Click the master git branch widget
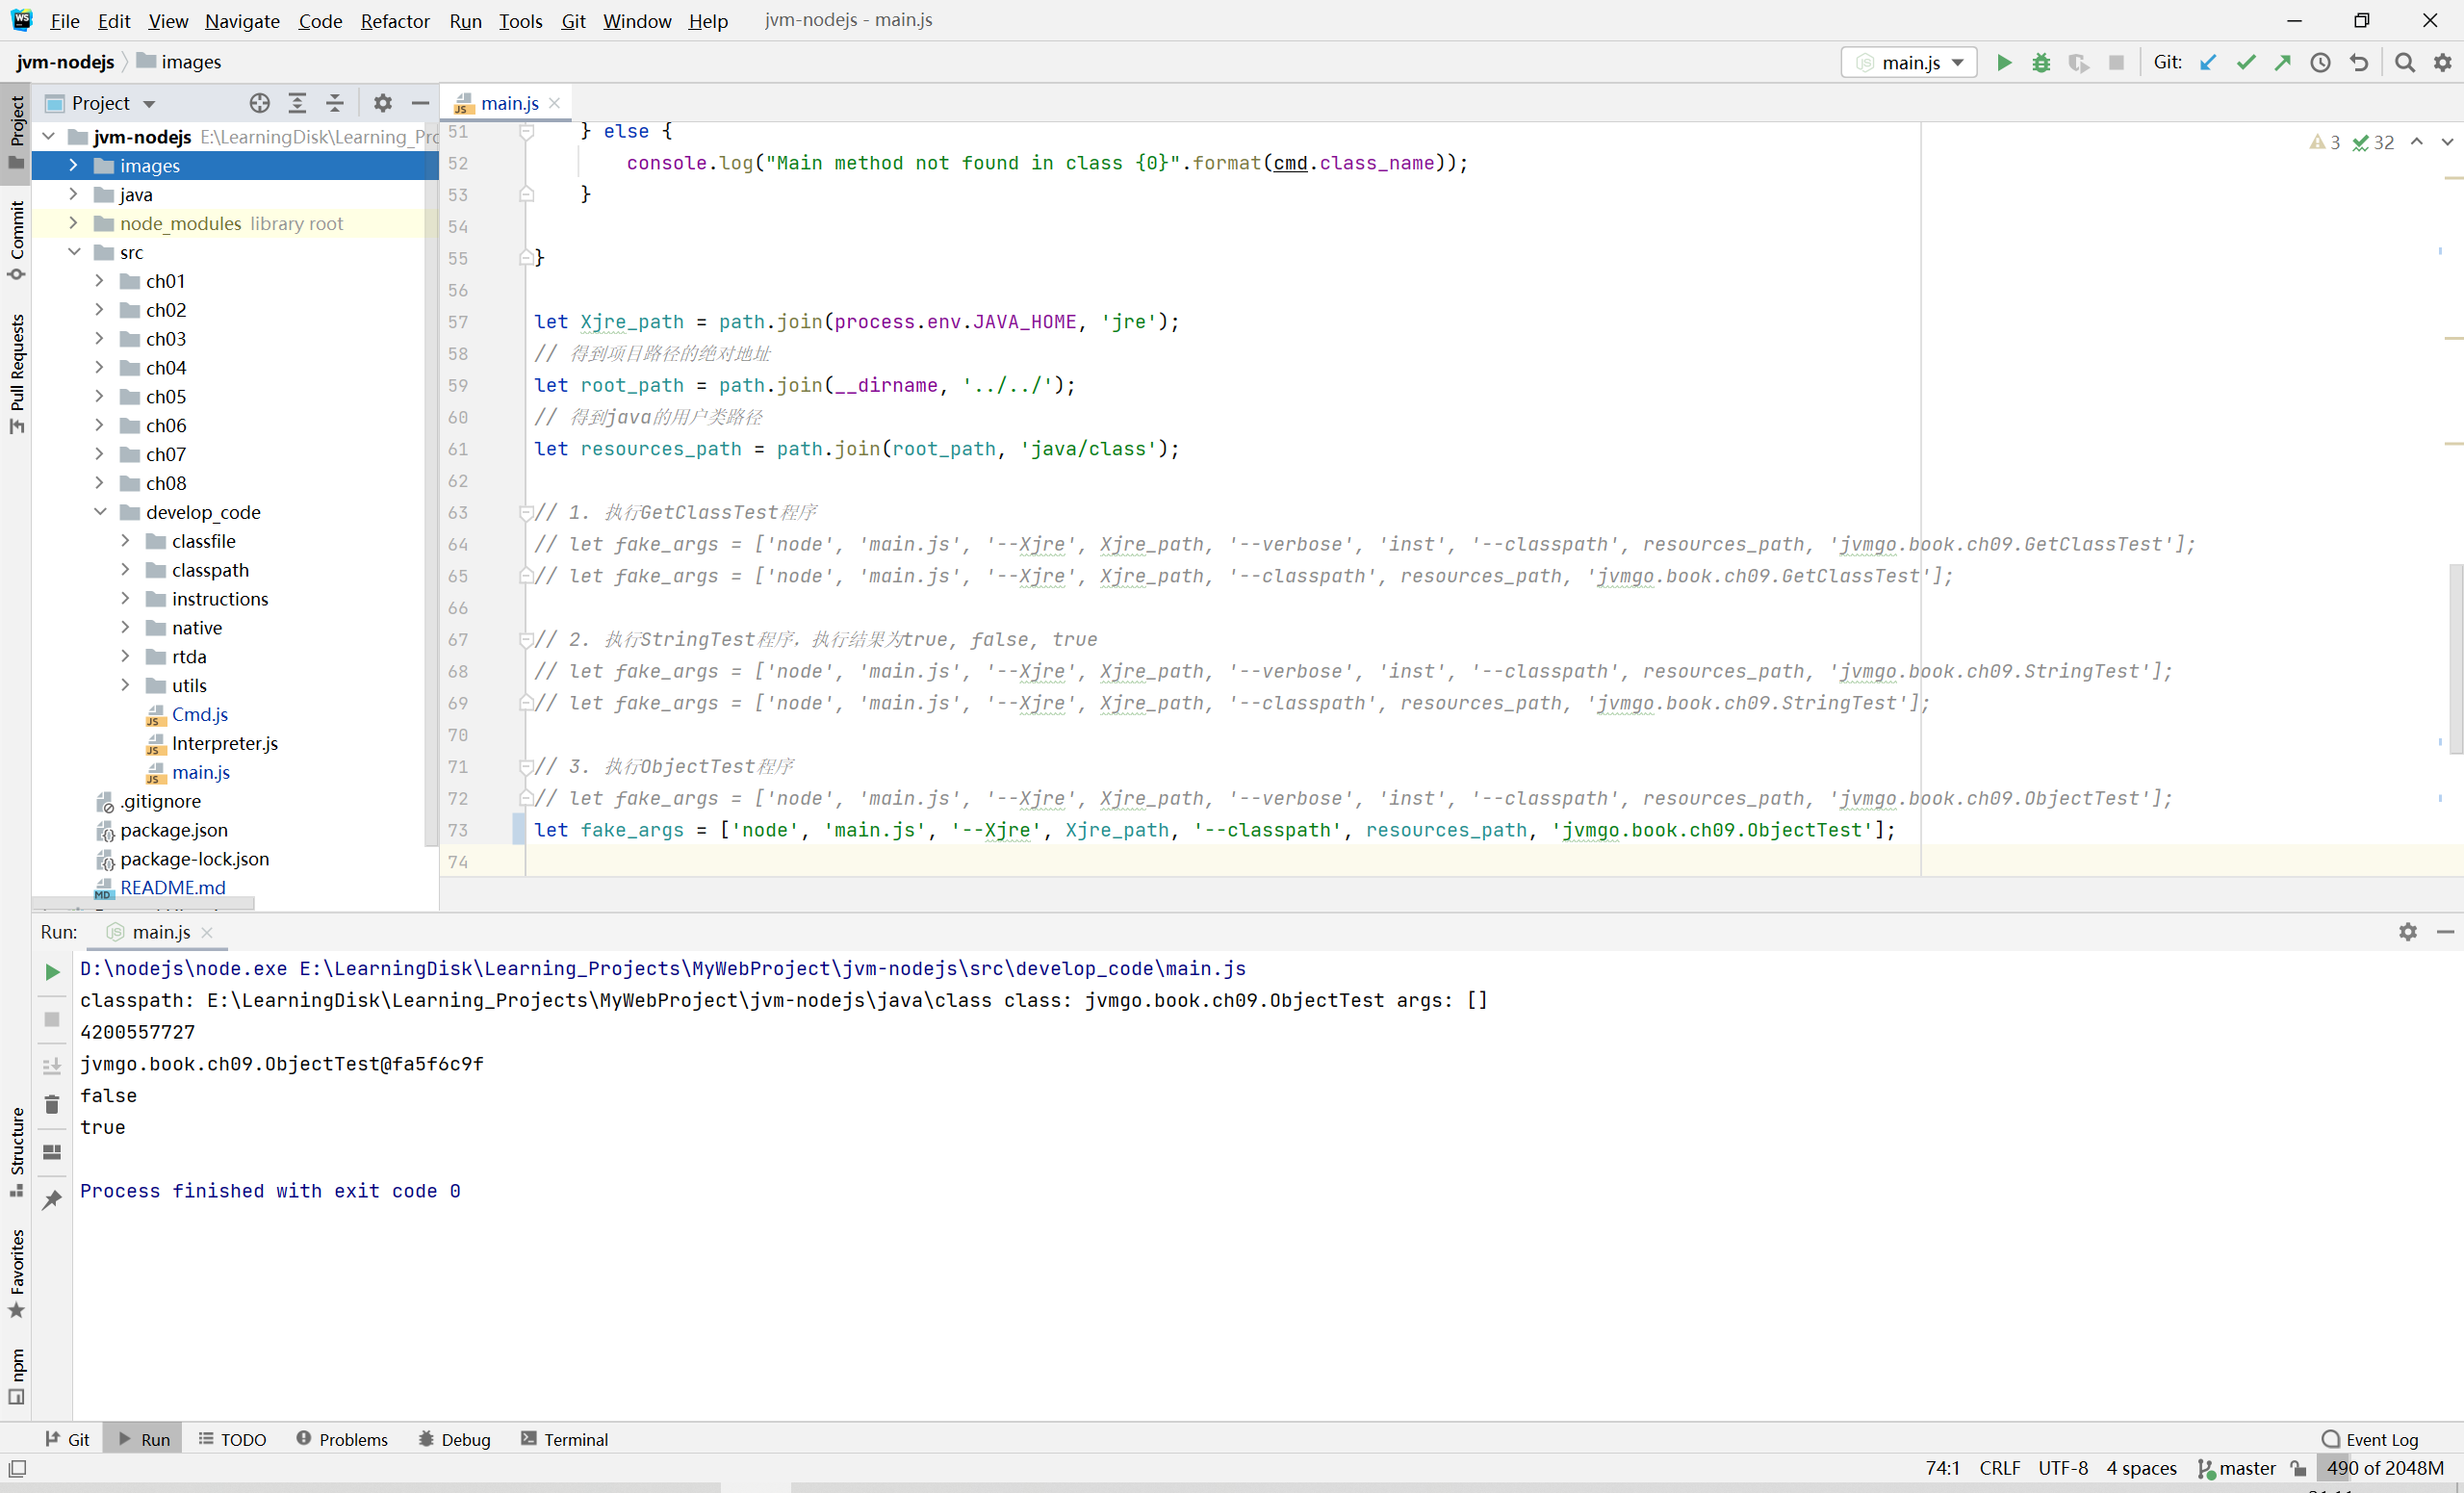 2237,1468
